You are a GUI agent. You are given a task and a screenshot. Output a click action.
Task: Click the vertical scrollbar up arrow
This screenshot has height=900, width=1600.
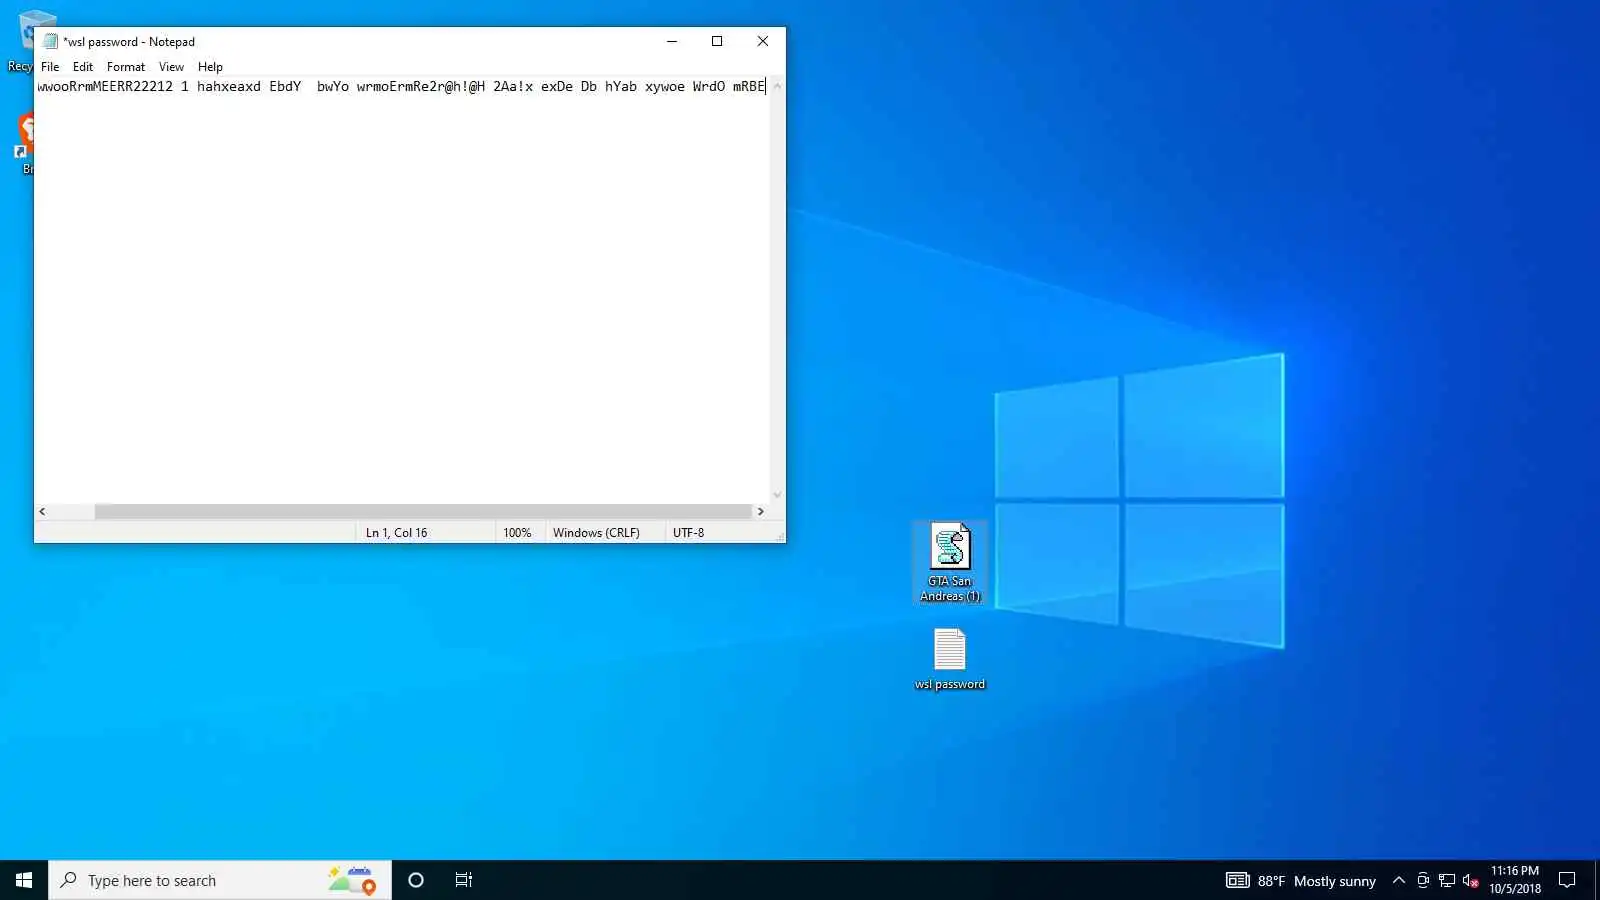click(x=777, y=86)
